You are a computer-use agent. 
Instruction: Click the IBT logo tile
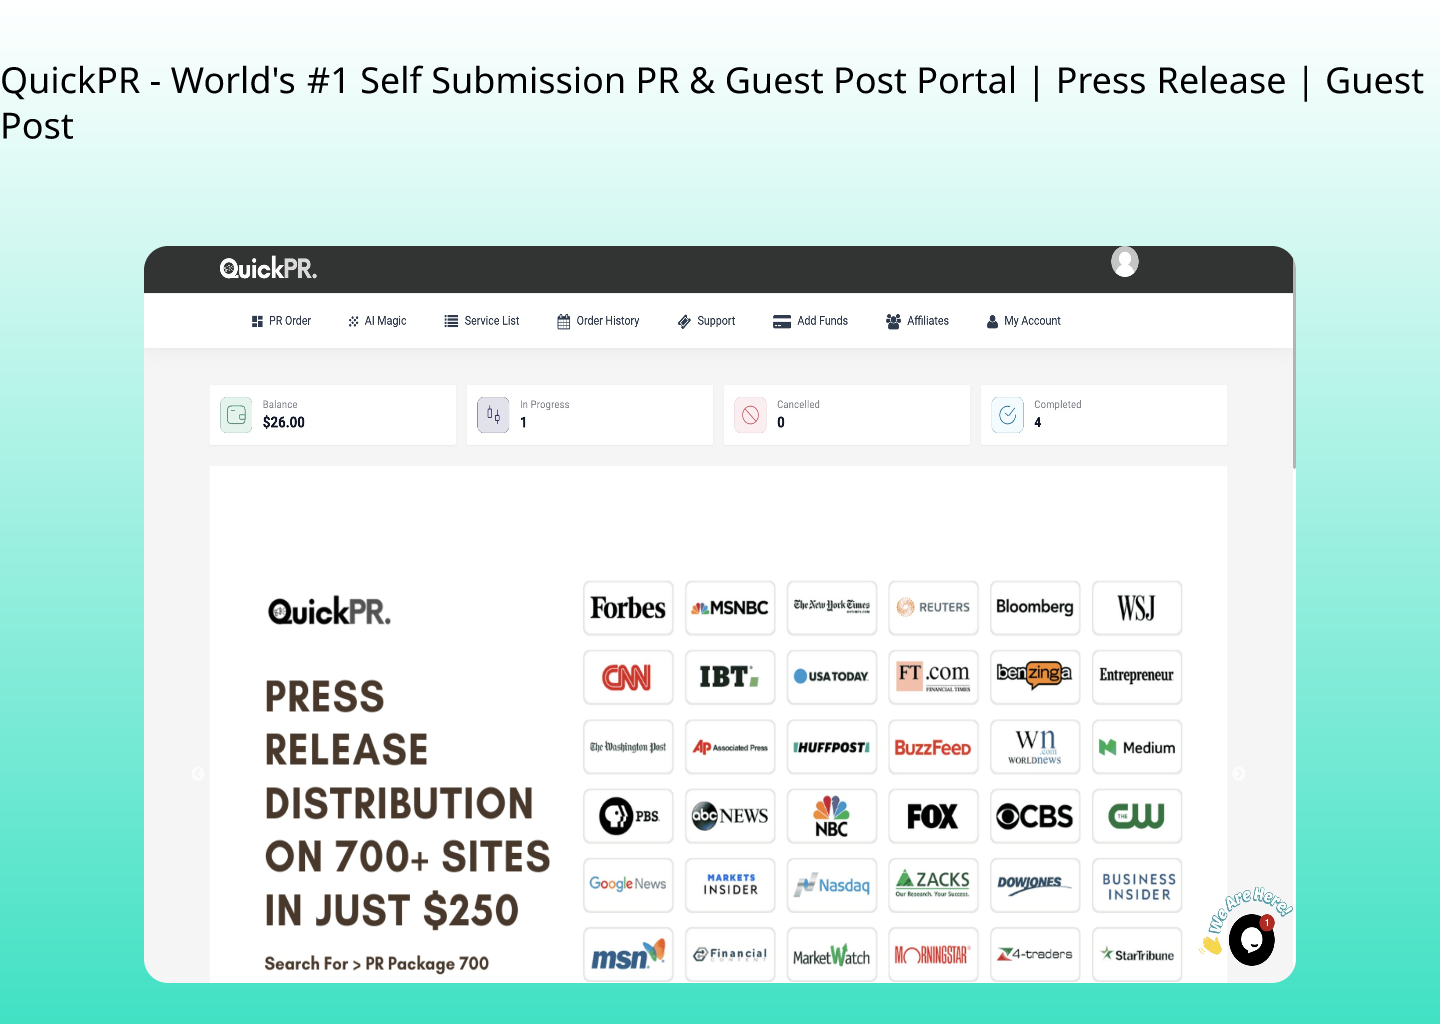pos(730,677)
